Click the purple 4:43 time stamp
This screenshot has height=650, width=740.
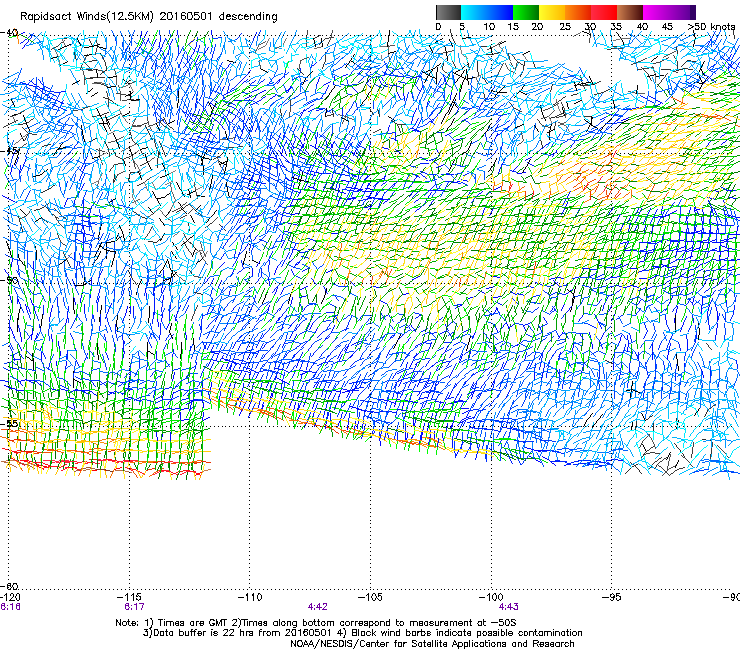(x=508, y=607)
